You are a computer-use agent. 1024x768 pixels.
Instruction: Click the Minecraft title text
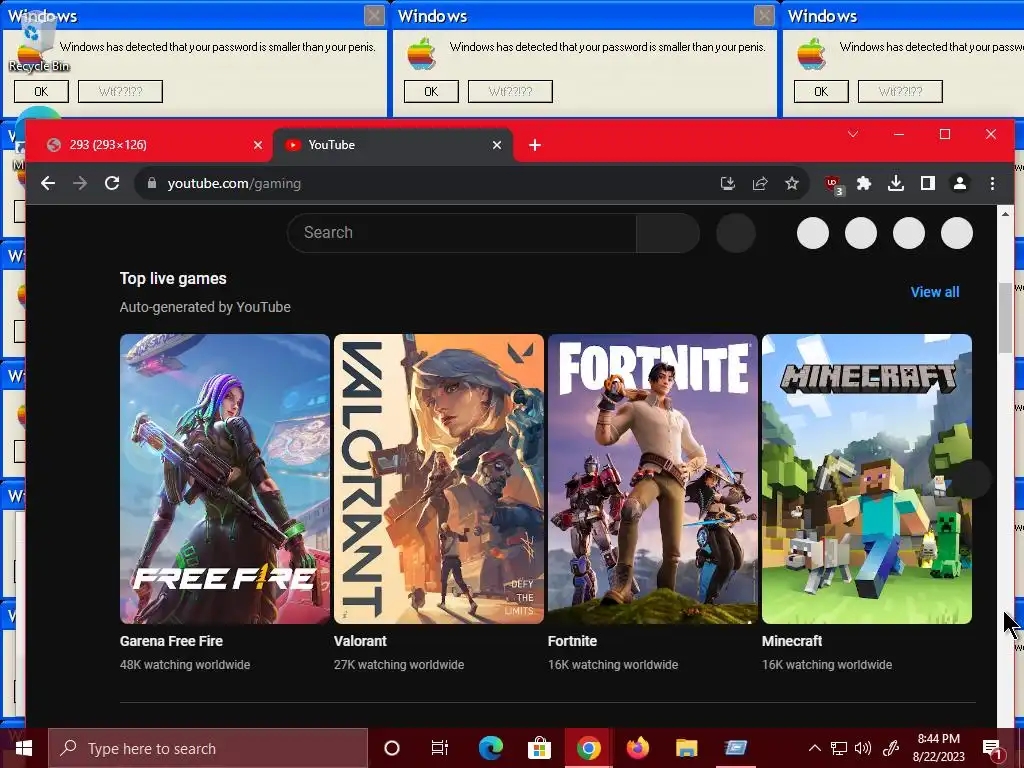coord(792,641)
